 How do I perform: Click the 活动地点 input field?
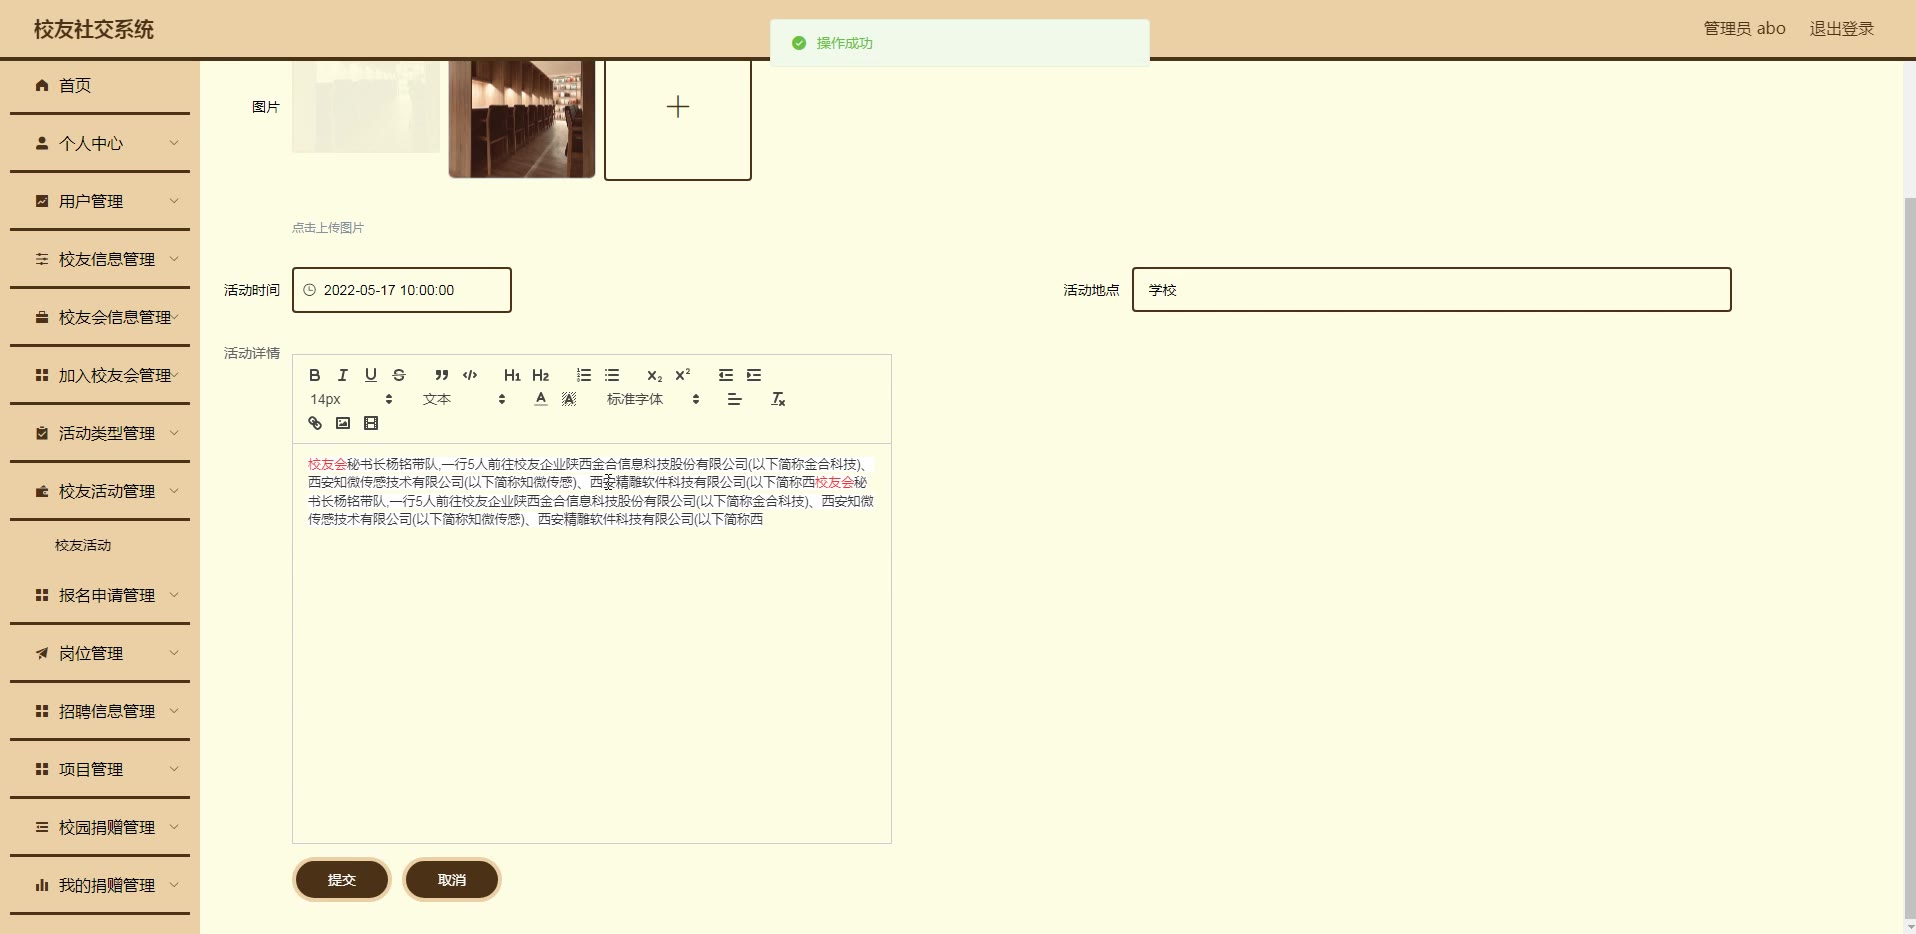(1431, 290)
